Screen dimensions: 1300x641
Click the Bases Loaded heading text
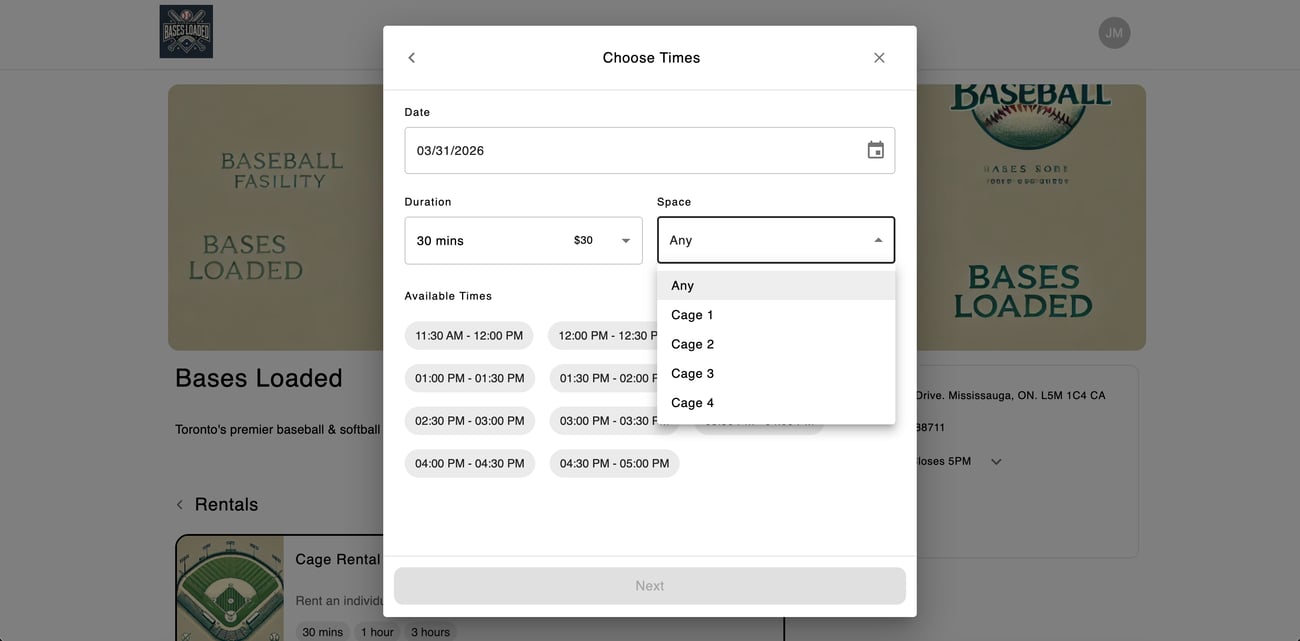point(259,378)
